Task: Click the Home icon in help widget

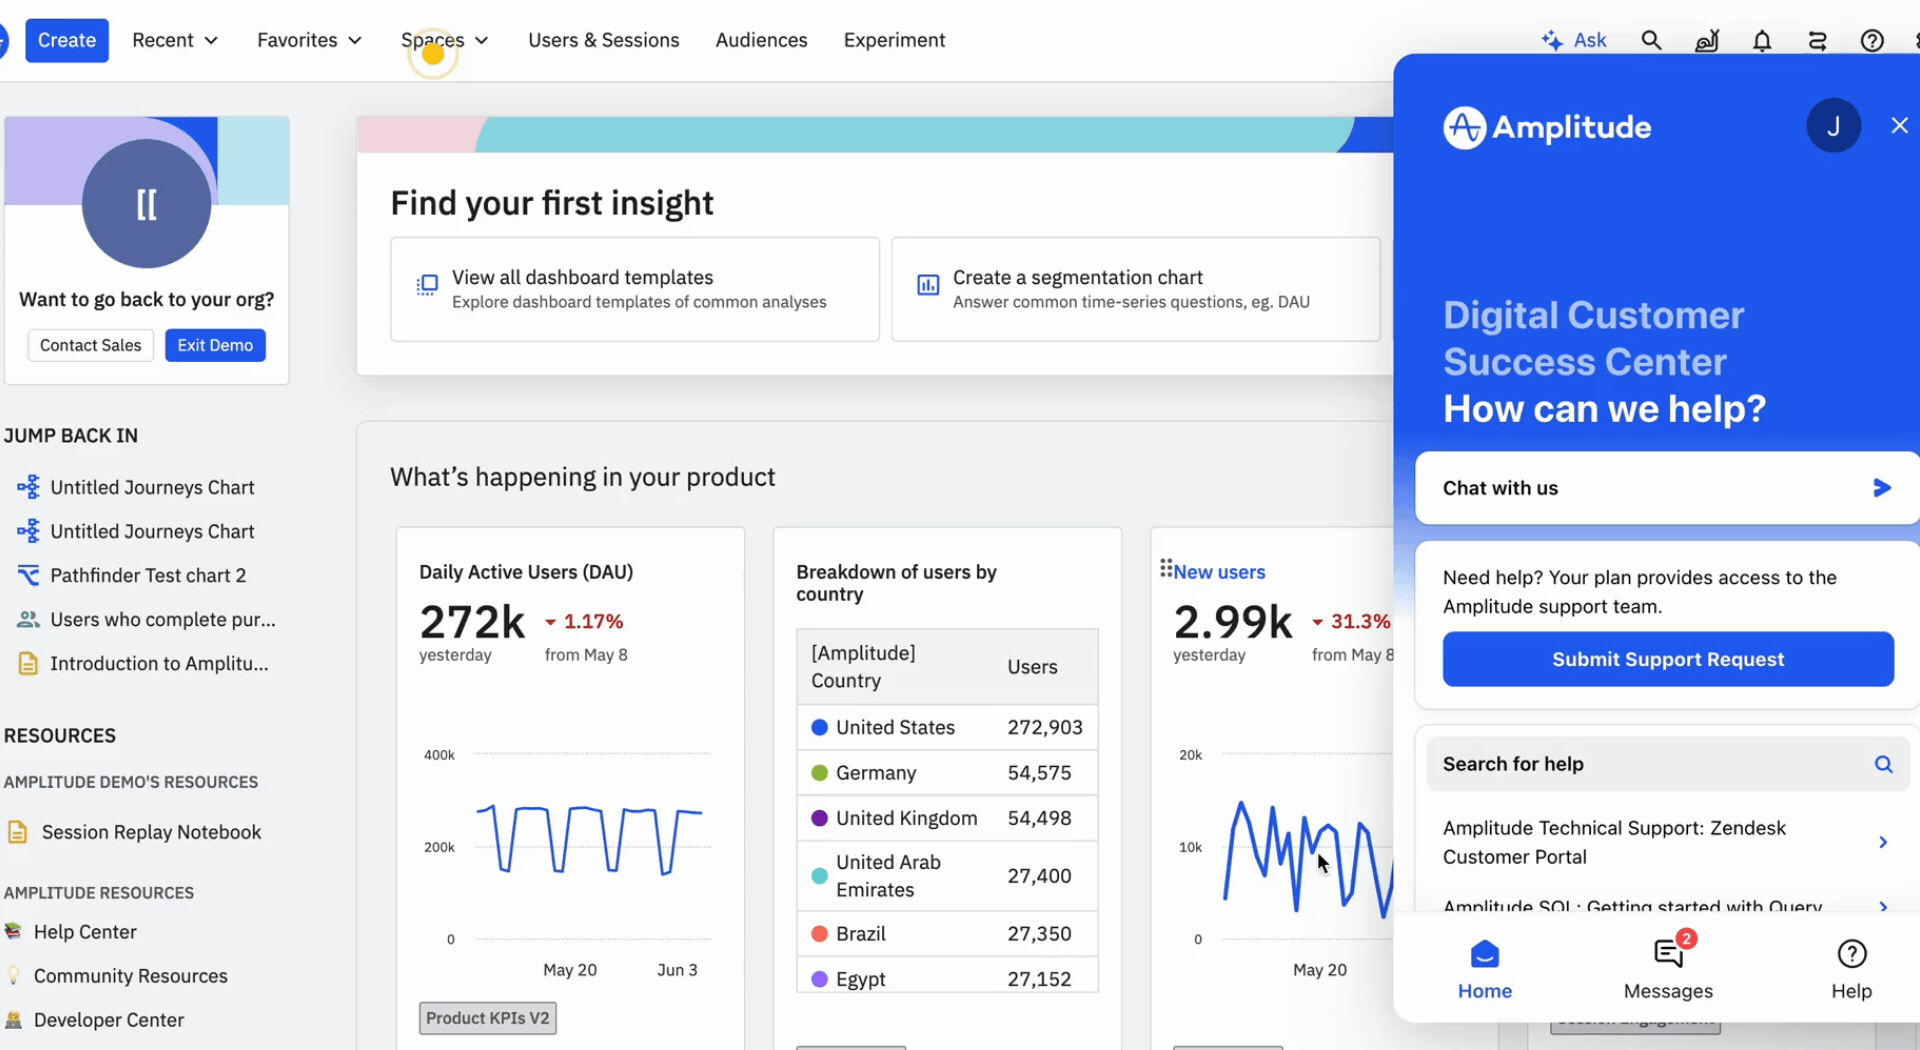Action: pyautogui.click(x=1485, y=955)
